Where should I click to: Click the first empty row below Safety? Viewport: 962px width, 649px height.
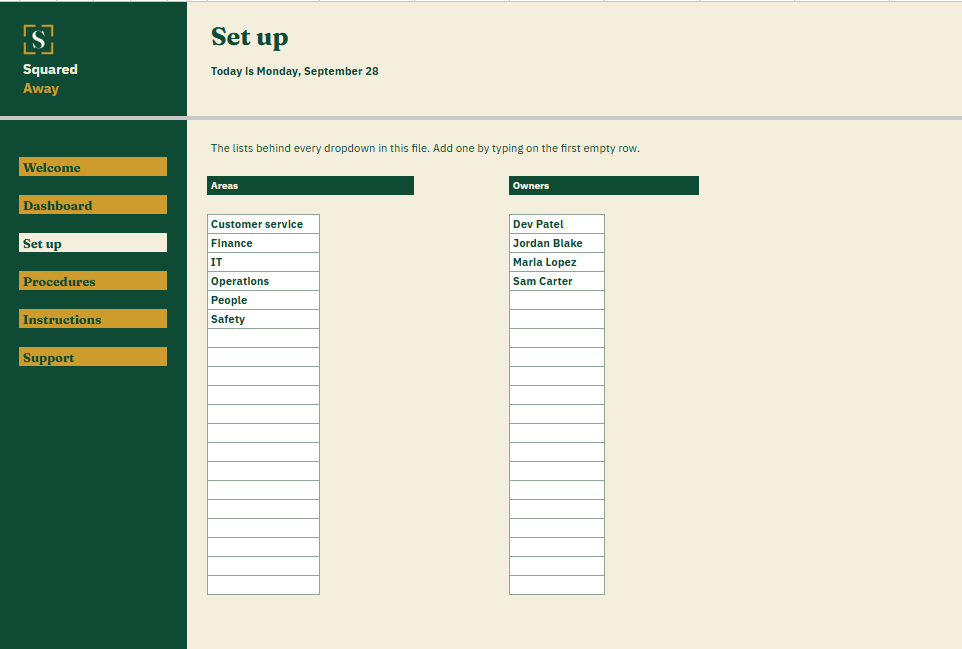coord(263,338)
